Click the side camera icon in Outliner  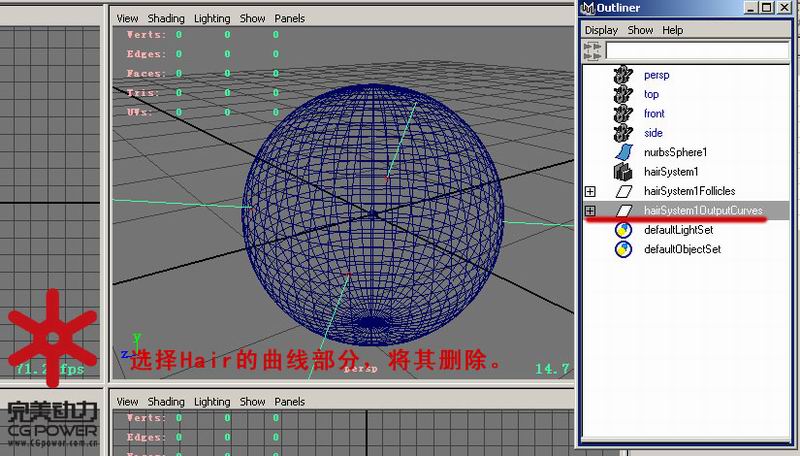[x=623, y=133]
